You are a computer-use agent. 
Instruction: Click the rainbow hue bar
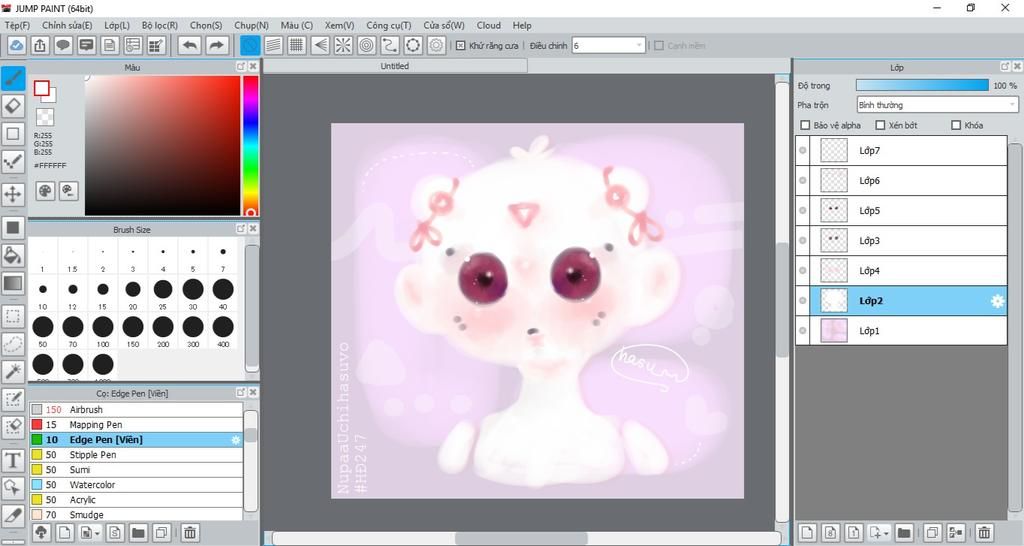coord(251,145)
